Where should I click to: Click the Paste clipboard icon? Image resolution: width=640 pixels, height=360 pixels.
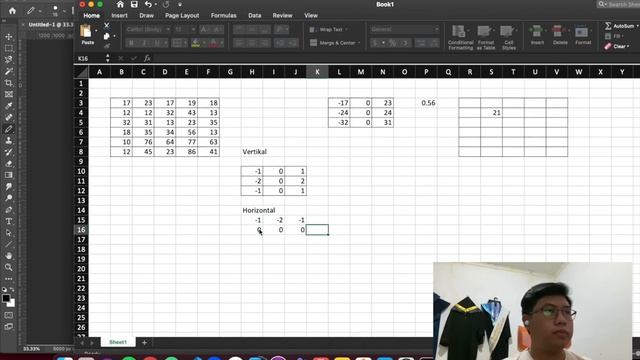(86, 31)
